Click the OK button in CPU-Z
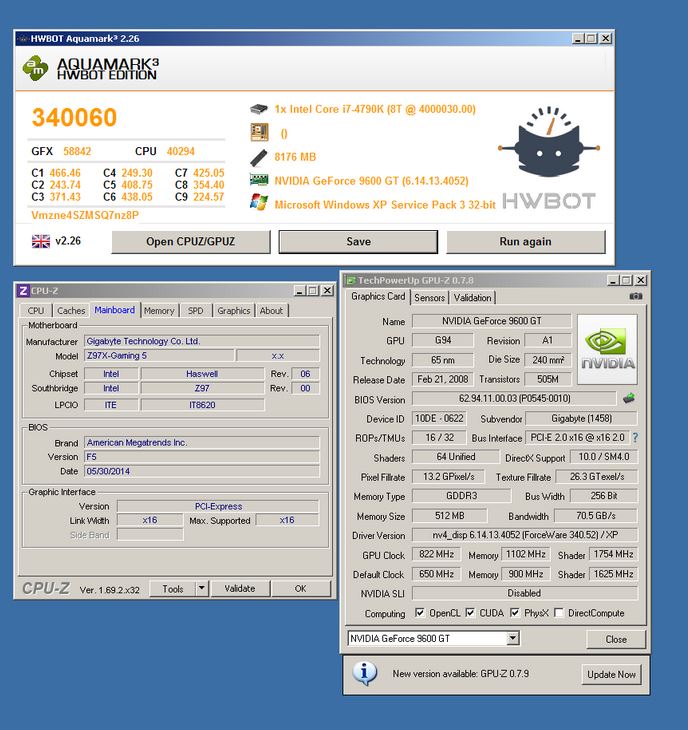 tap(301, 588)
